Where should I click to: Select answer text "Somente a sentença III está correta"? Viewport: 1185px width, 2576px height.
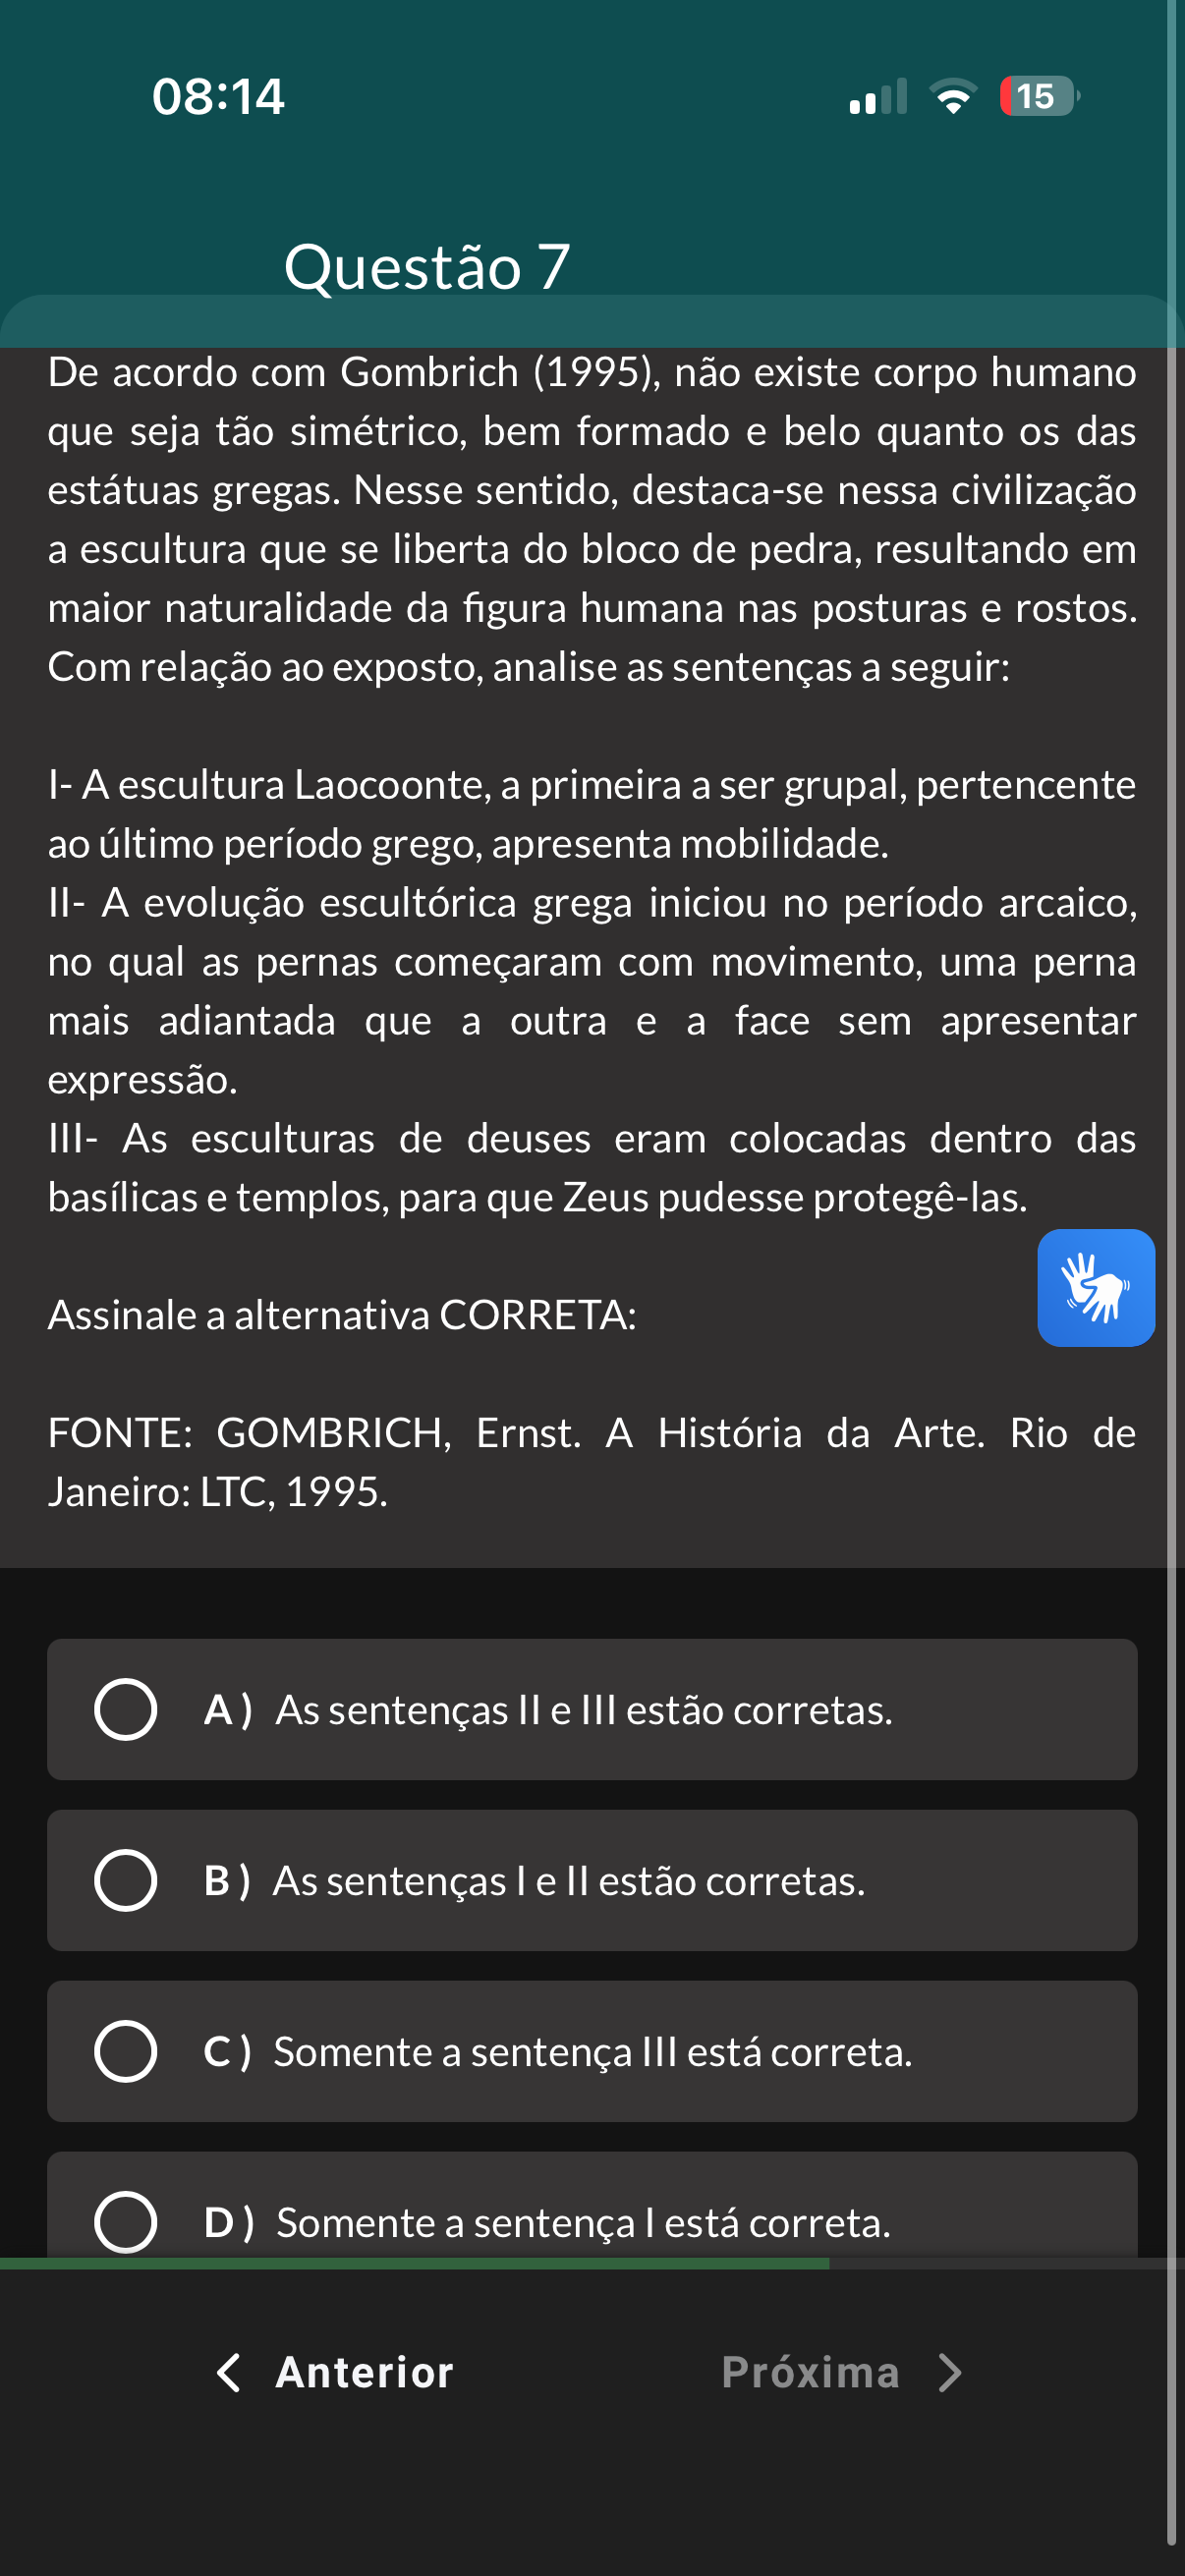592,2052
